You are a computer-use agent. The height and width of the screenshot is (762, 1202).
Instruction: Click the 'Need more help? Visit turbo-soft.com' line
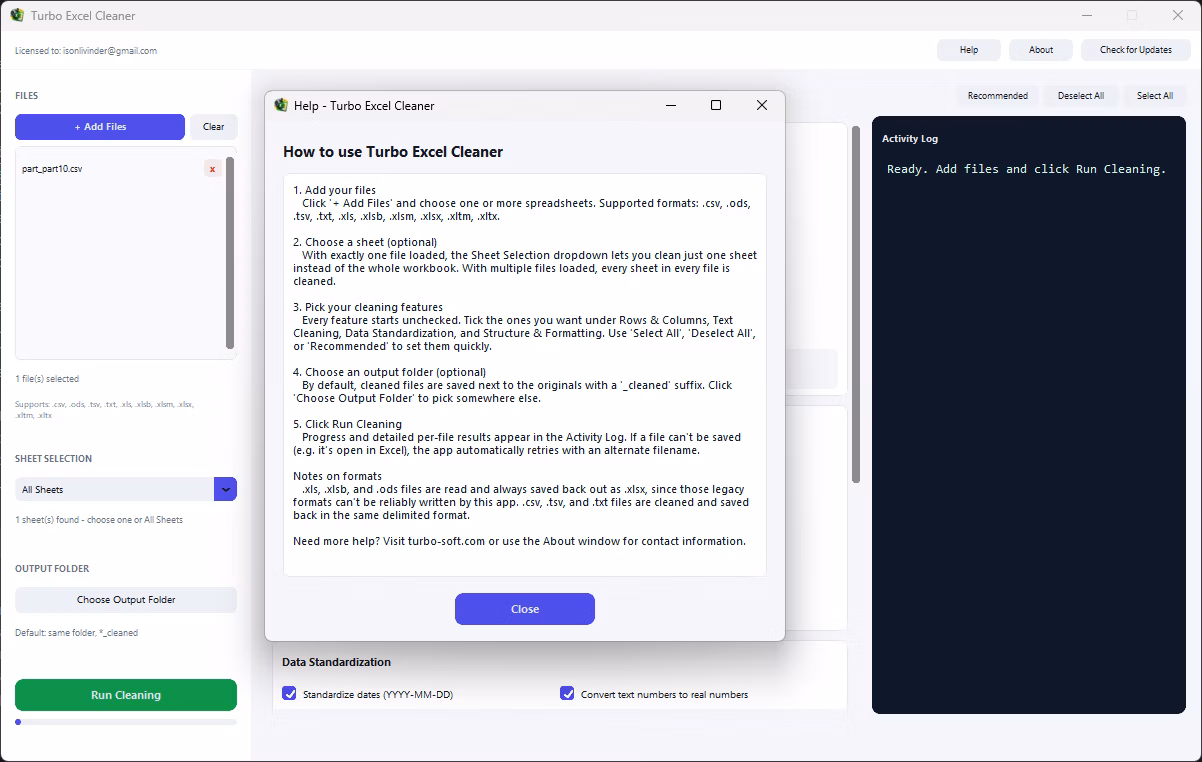pos(520,541)
